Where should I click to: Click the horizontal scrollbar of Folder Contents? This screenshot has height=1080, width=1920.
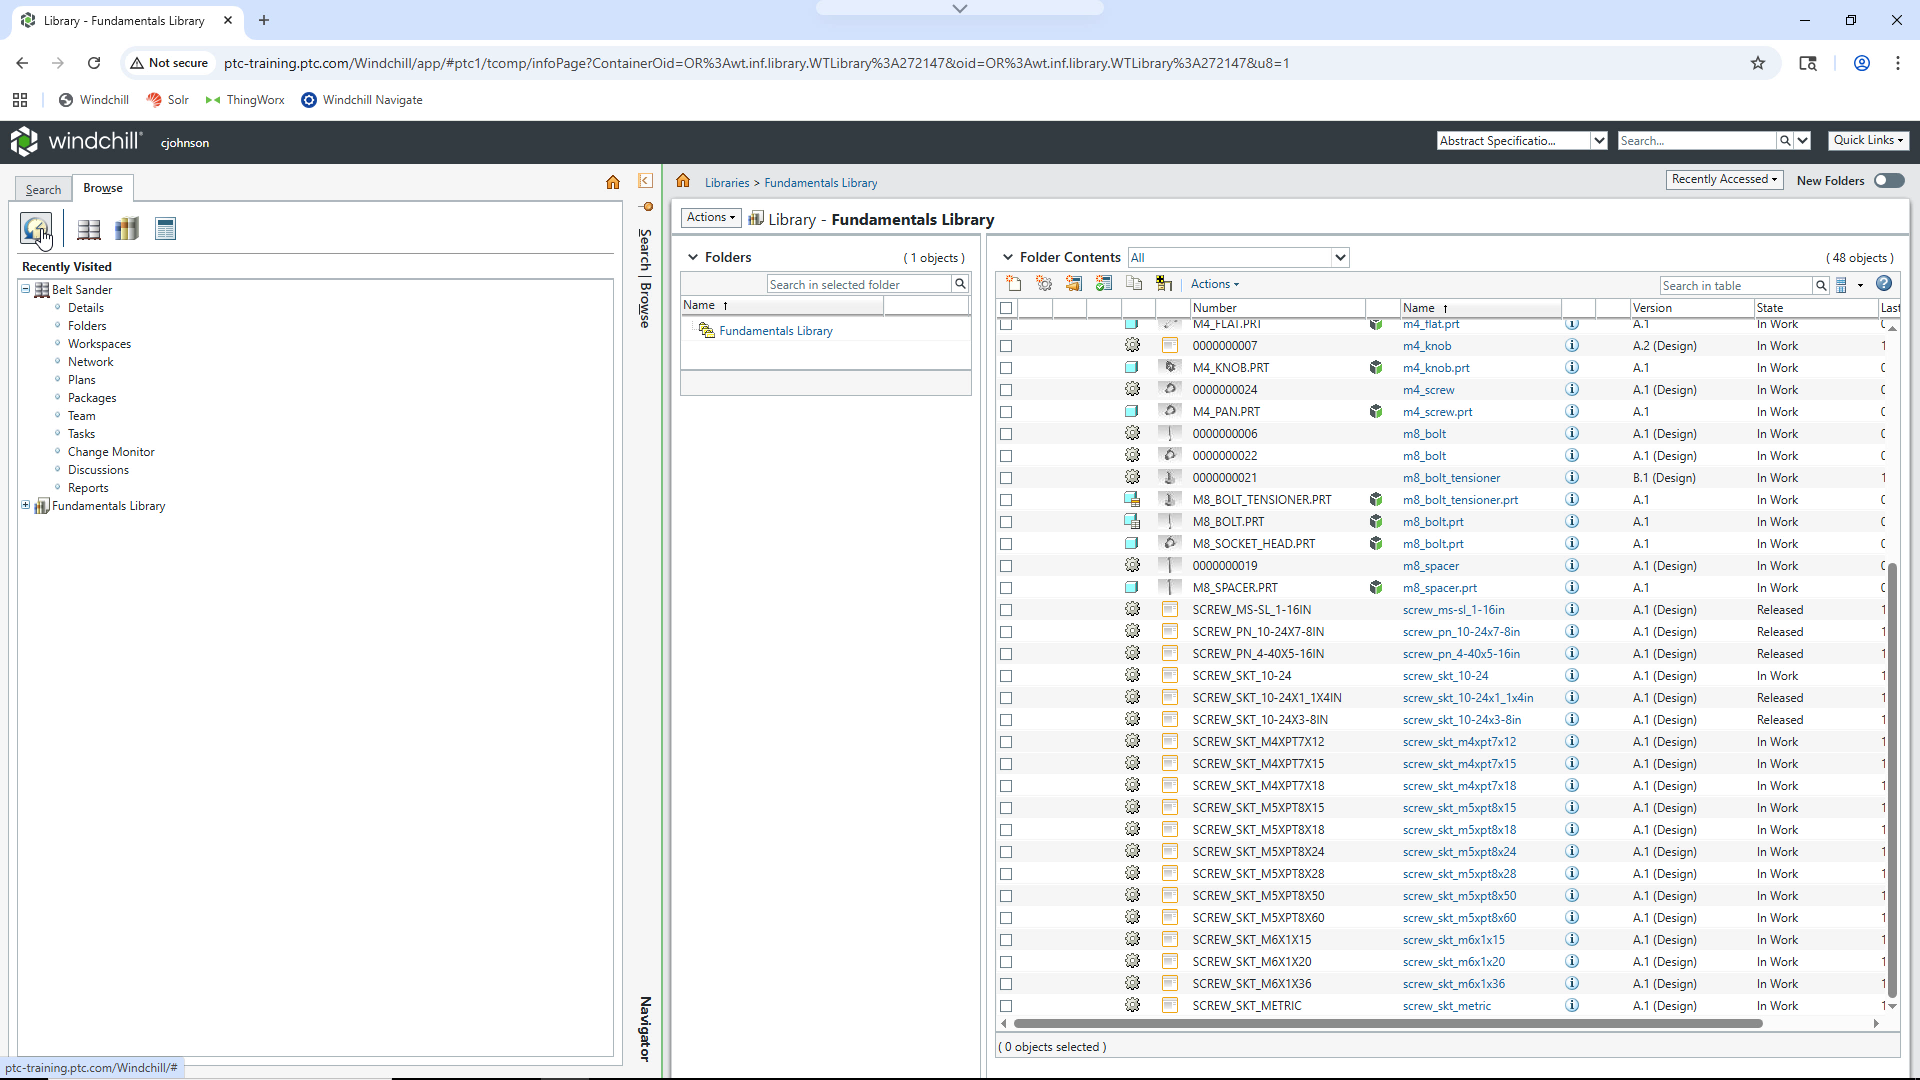pyautogui.click(x=1388, y=1024)
